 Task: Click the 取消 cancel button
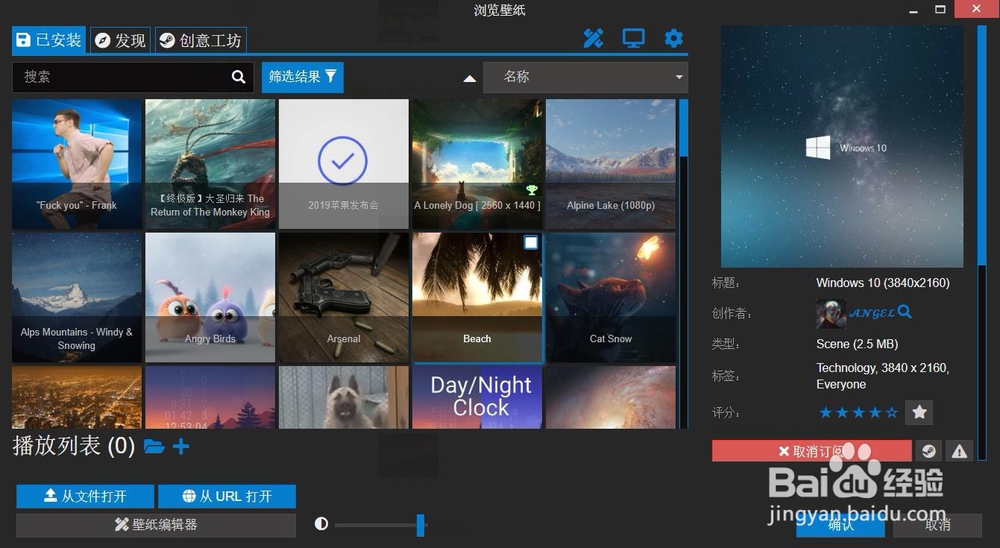coord(937,525)
